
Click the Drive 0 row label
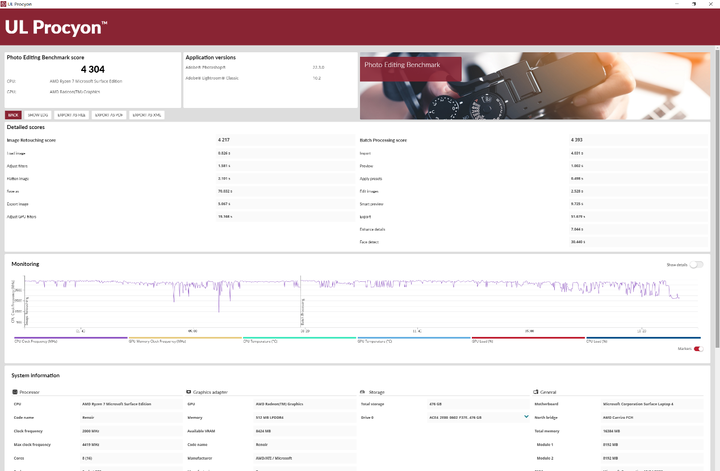pos(367,418)
